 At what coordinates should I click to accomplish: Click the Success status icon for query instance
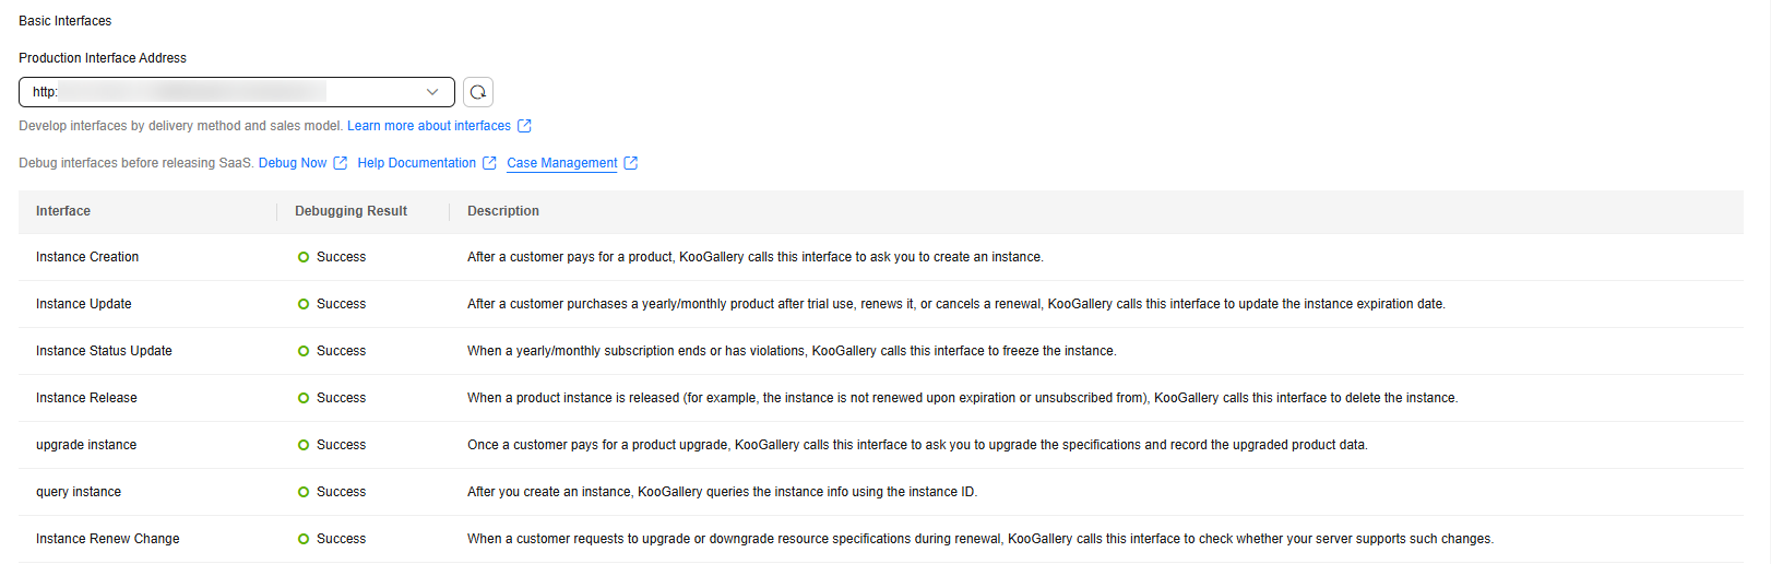pos(303,492)
